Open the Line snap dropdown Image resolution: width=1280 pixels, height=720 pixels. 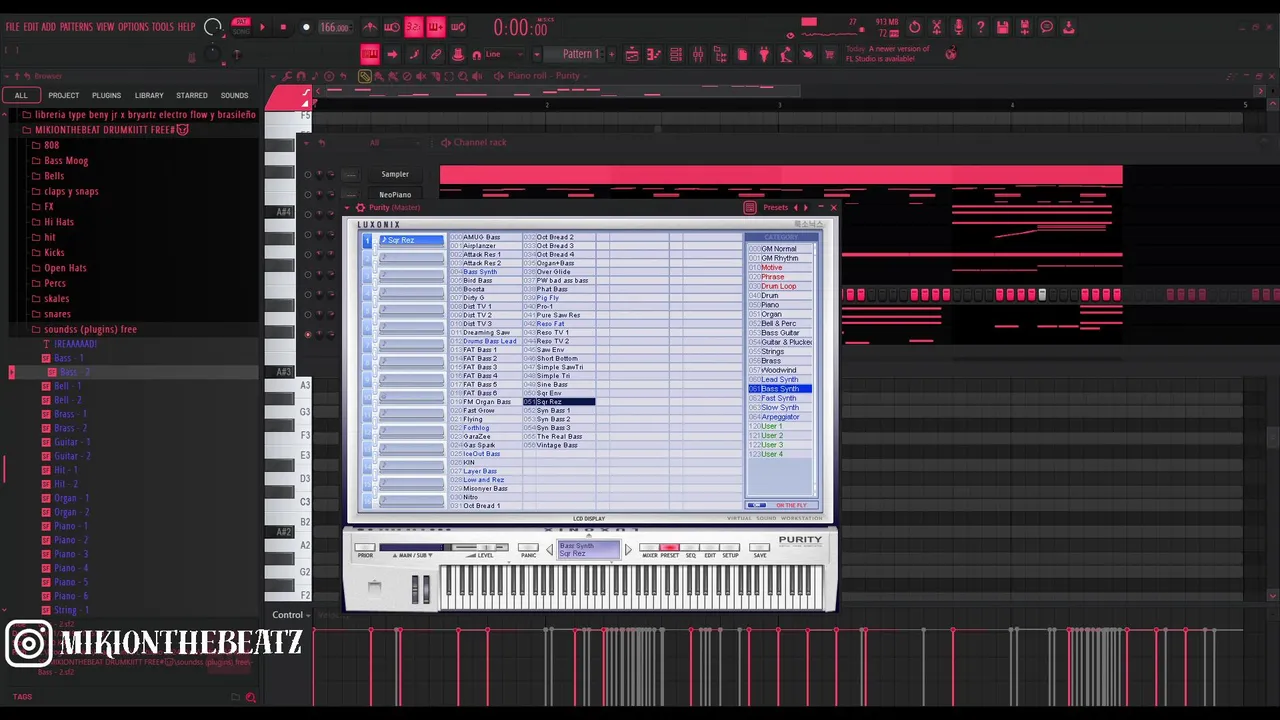(504, 54)
